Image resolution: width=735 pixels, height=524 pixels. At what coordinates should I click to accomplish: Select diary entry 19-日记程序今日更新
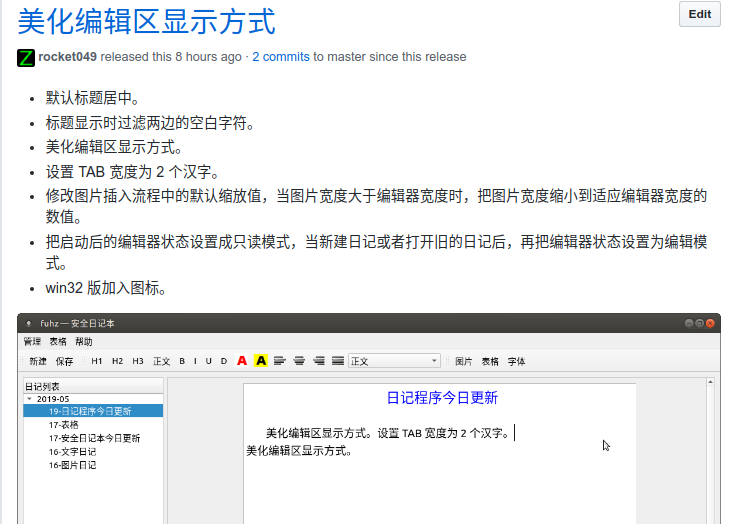pos(93,411)
